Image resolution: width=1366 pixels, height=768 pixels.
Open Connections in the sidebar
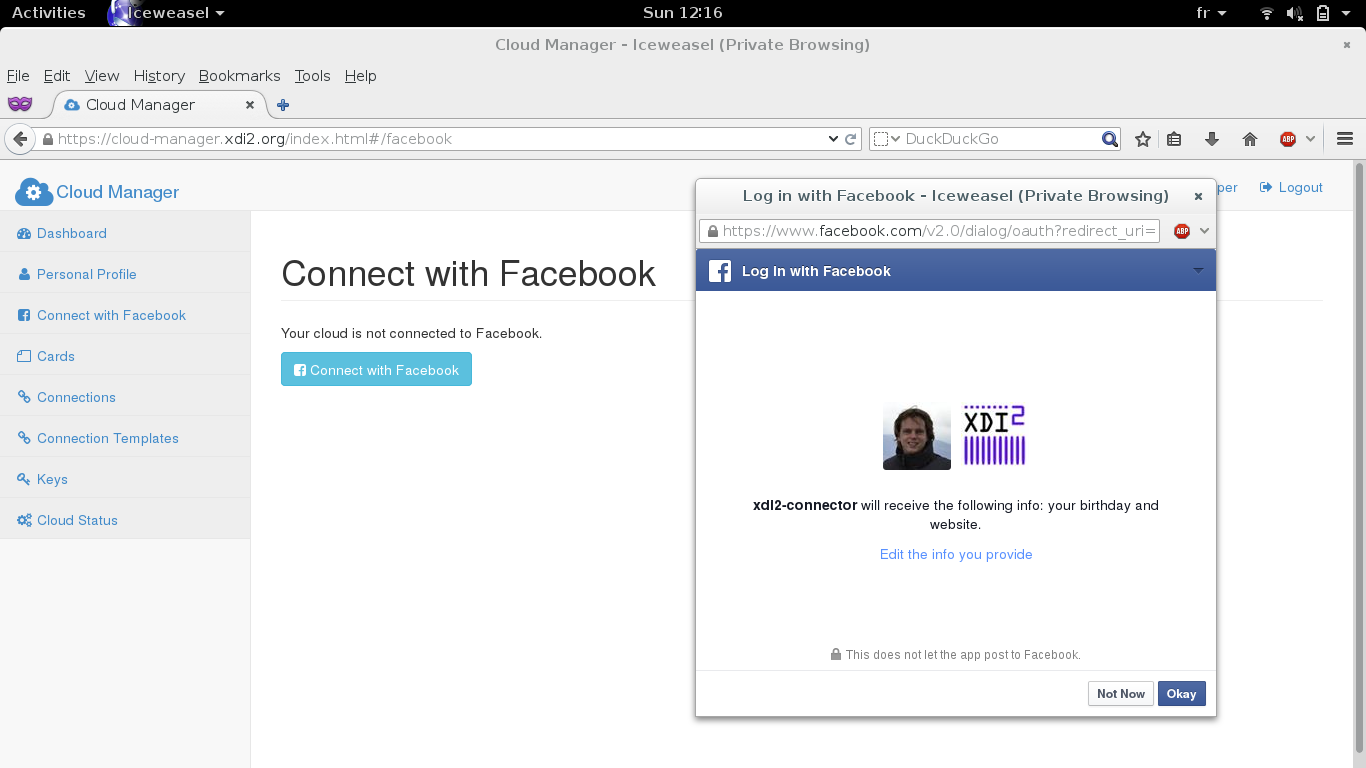pyautogui.click(x=125, y=397)
